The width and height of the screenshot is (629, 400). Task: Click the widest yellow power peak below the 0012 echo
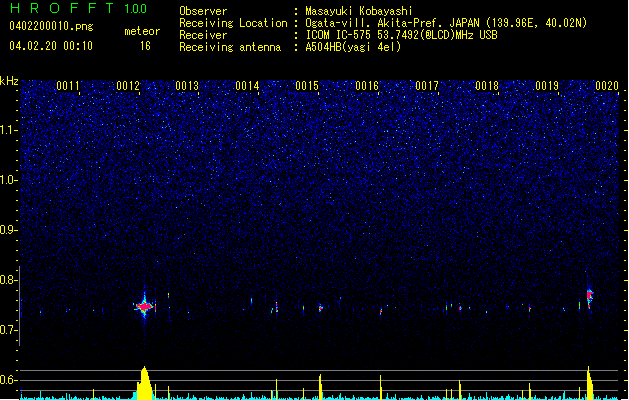[x=144, y=383]
